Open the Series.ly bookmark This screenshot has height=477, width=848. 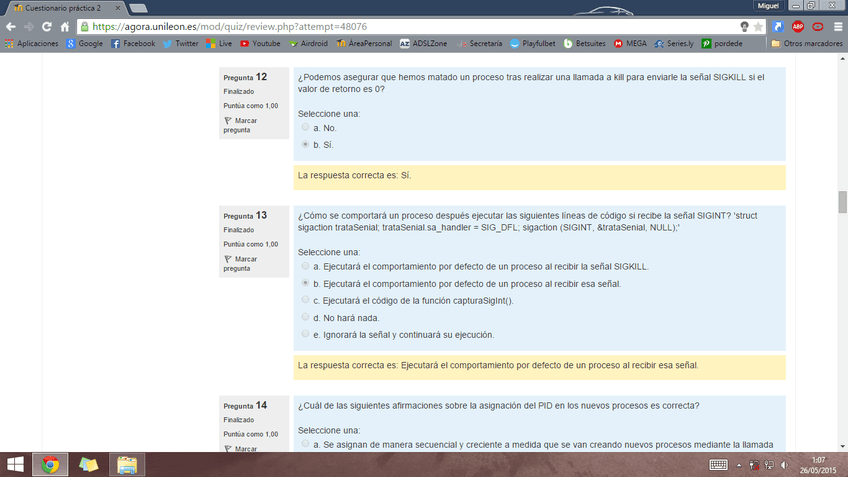674,43
